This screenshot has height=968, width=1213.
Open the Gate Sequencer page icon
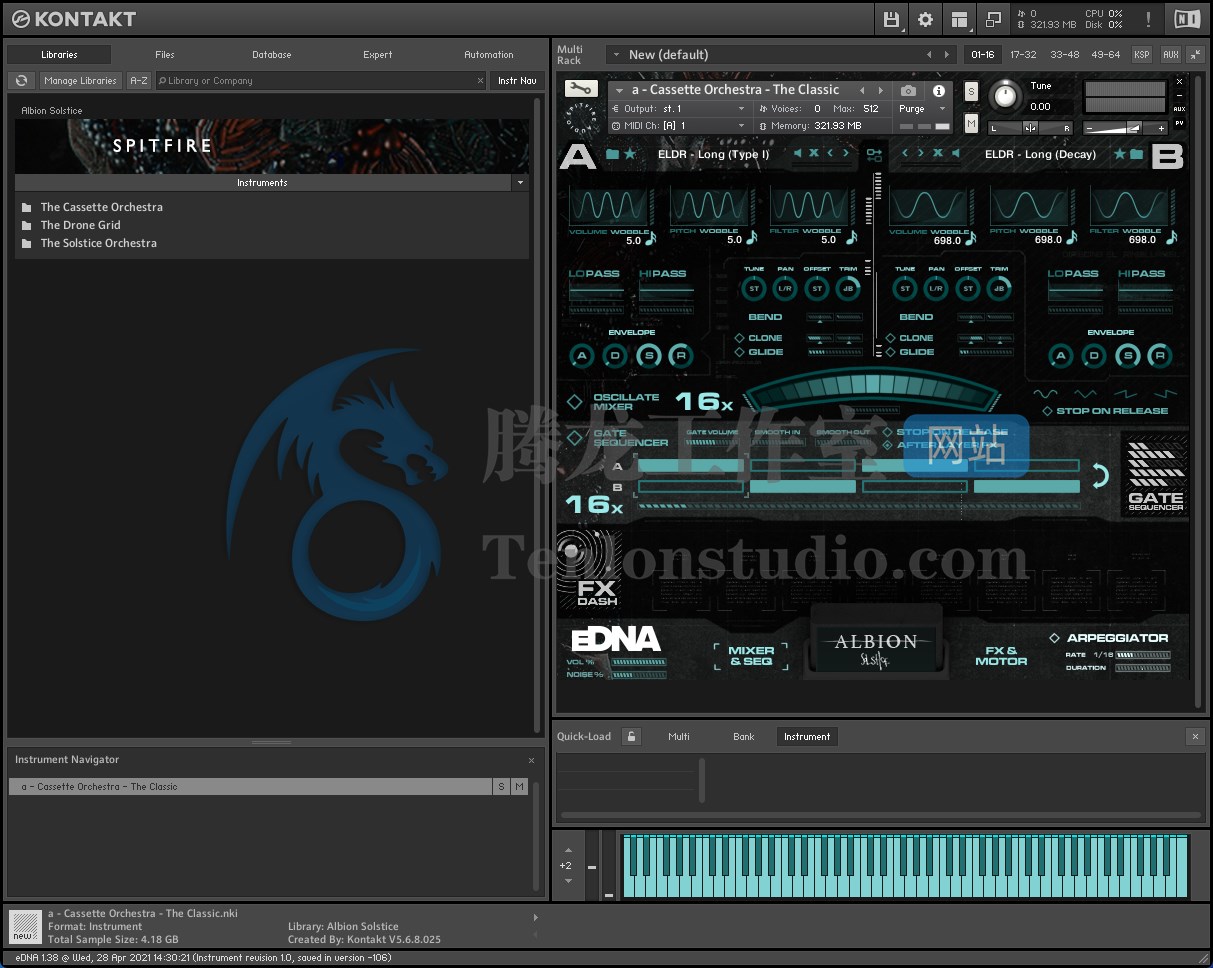(1155, 474)
